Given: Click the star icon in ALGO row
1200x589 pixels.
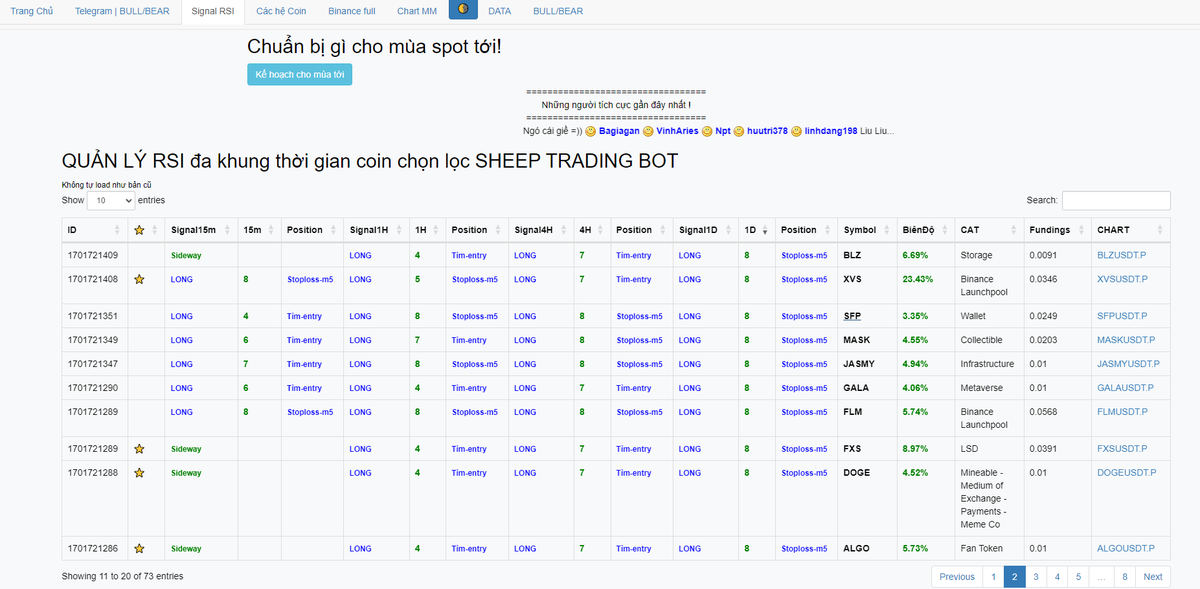Looking at the screenshot, I should coord(139,549).
